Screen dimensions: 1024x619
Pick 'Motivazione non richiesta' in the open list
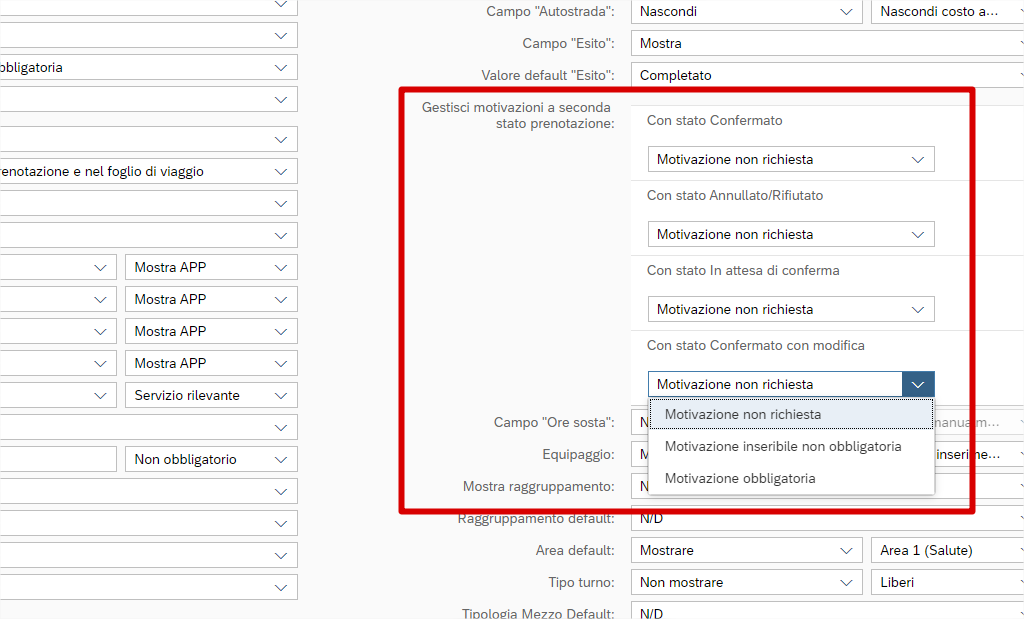(x=742, y=415)
